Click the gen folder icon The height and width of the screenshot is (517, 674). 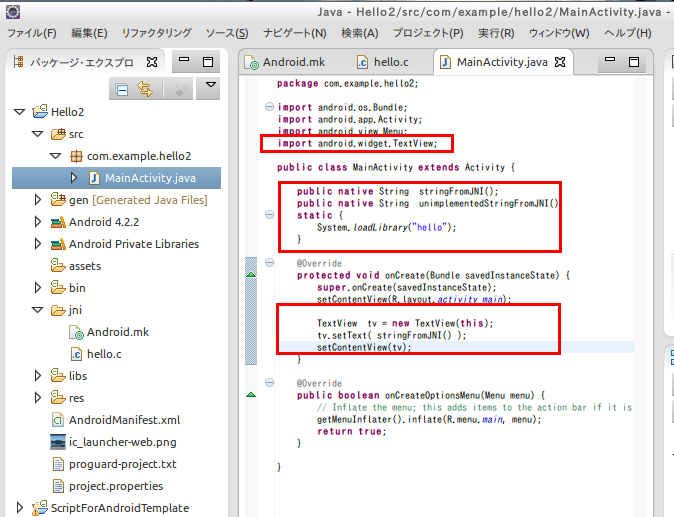[x=58, y=199]
